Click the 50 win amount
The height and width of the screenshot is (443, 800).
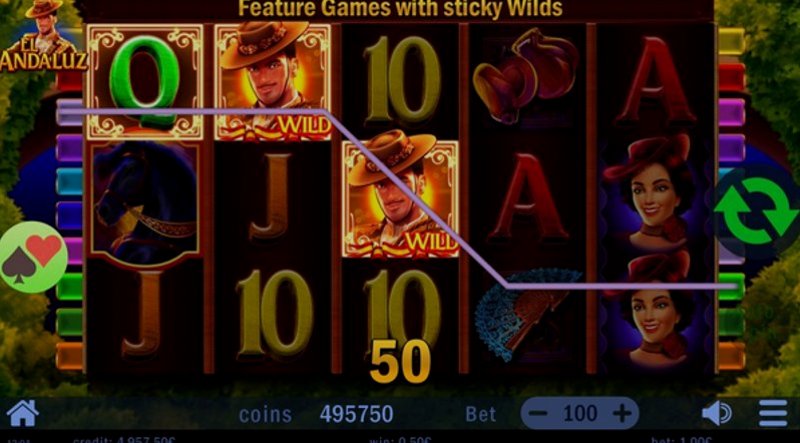400,361
